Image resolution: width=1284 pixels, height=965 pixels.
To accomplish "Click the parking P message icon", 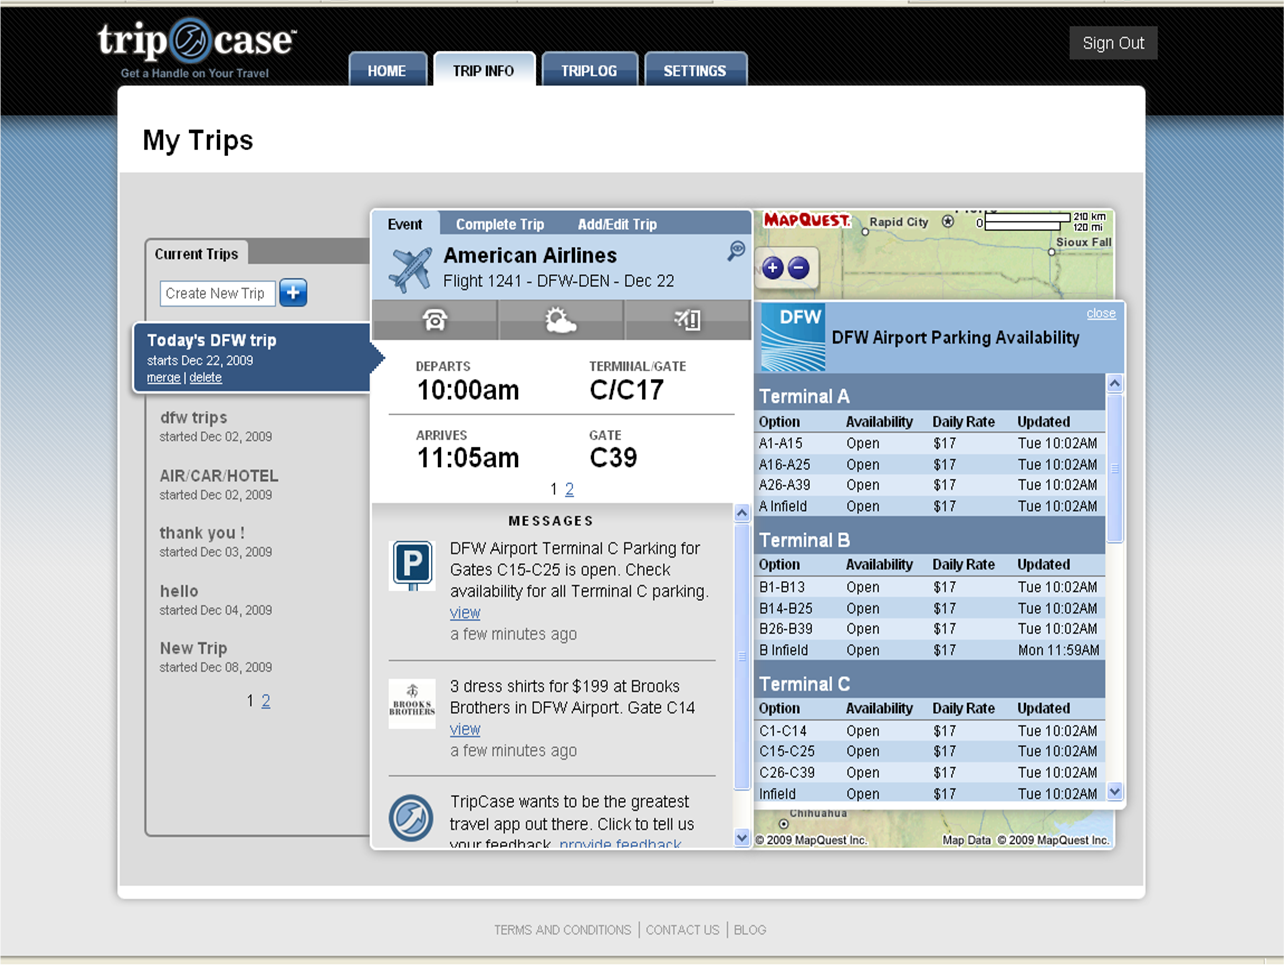I will click(412, 565).
